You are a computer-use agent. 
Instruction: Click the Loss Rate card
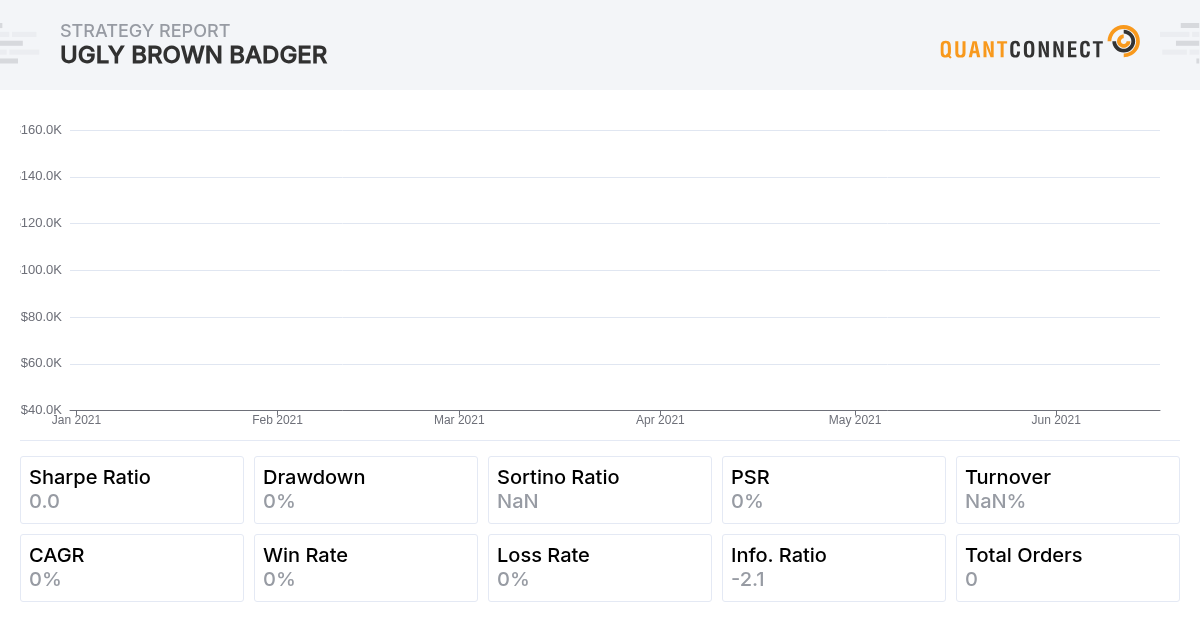[x=600, y=568]
